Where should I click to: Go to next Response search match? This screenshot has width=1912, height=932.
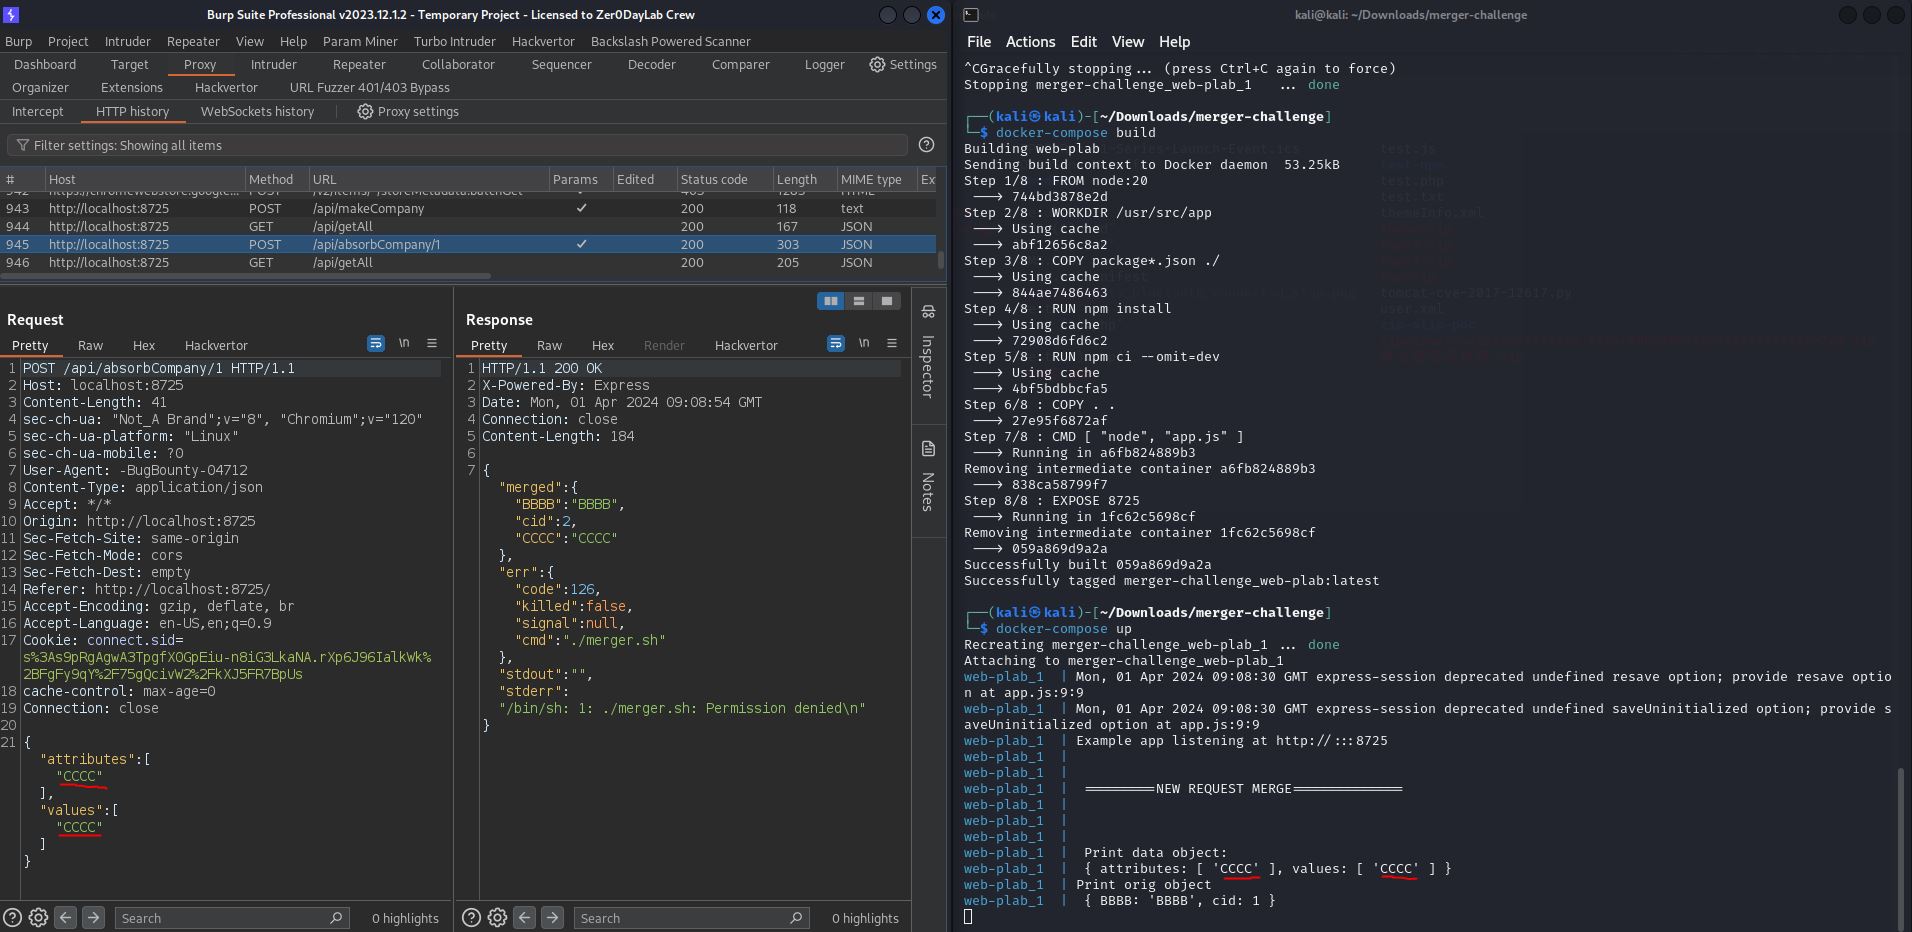coord(552,917)
